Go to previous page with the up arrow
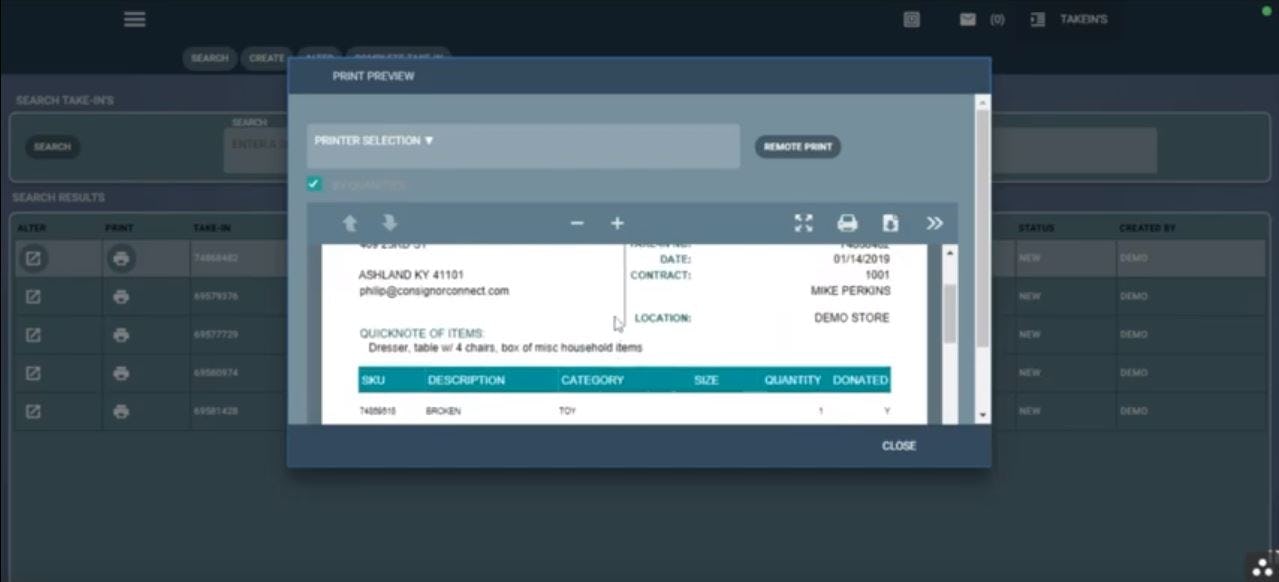 point(352,223)
